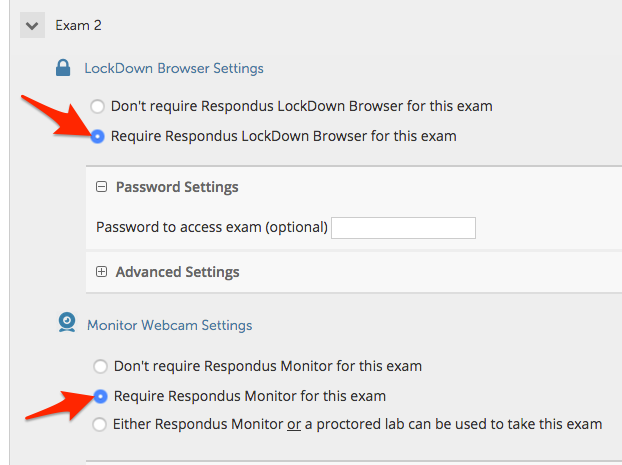Screen dimensions: 622x465
Task: Open Monitor Webcam Settings link
Action: tap(169, 325)
